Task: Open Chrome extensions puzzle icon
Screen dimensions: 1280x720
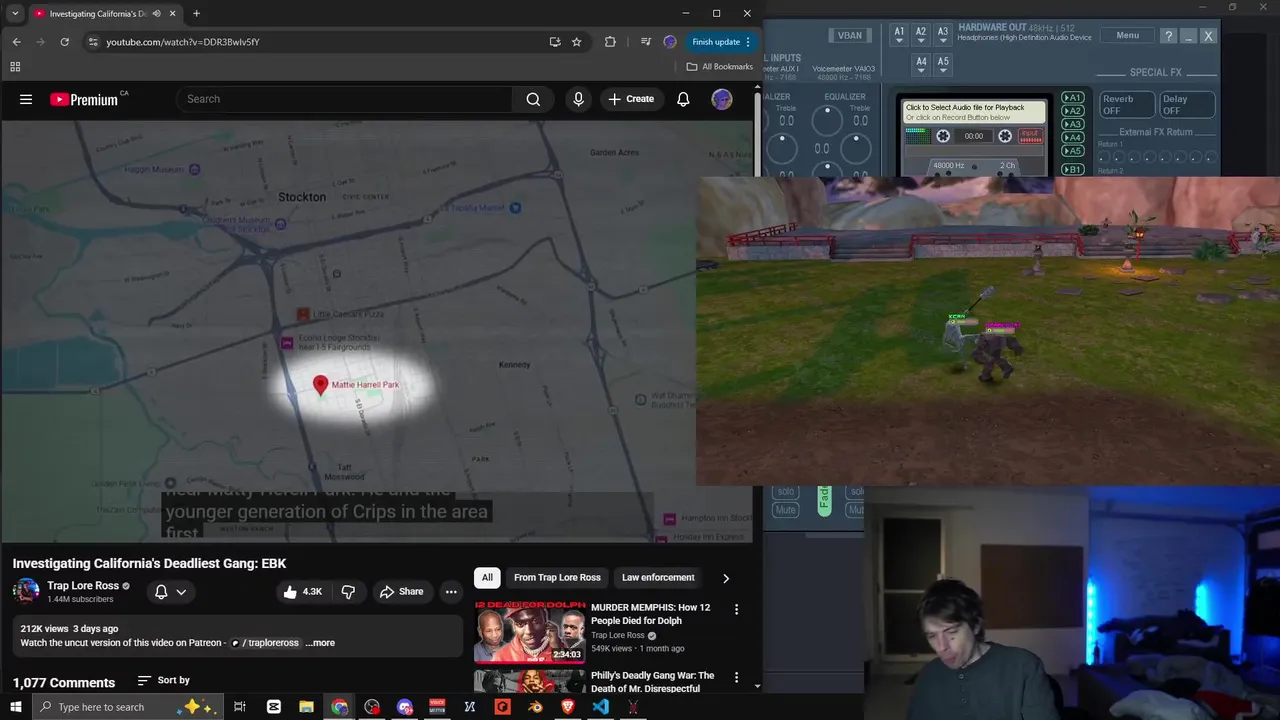Action: click(610, 42)
